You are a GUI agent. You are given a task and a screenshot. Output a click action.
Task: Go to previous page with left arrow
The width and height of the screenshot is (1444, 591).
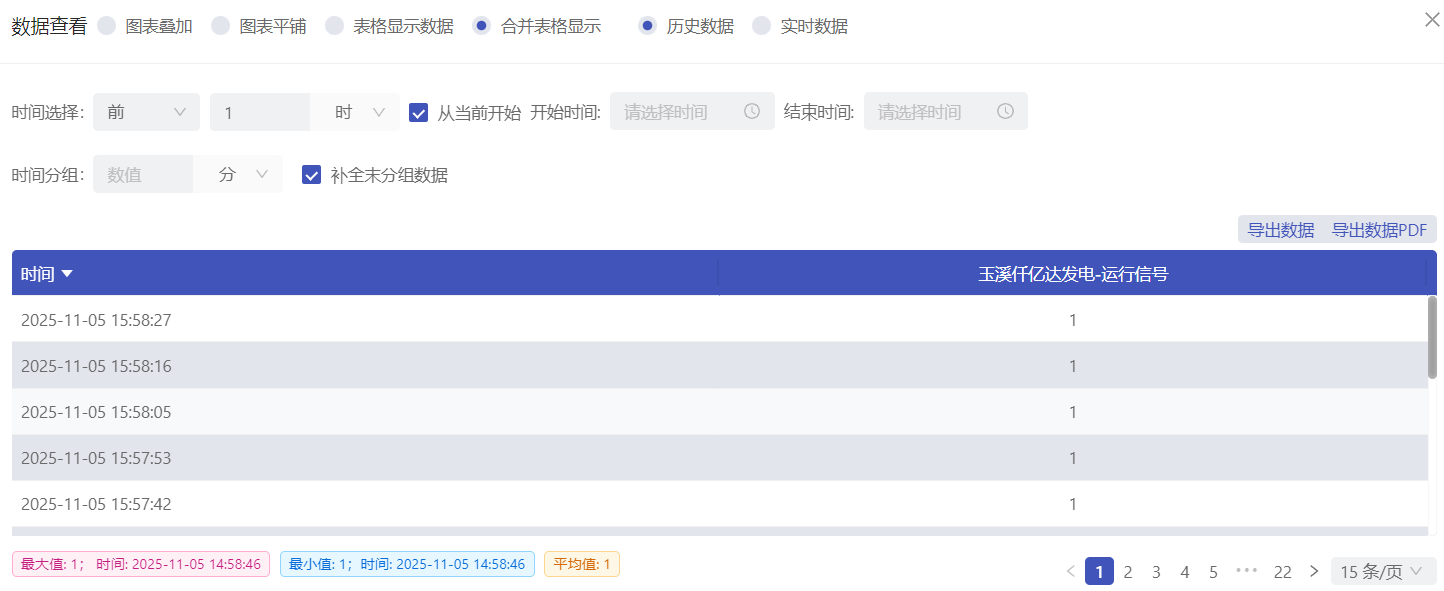point(1071,572)
